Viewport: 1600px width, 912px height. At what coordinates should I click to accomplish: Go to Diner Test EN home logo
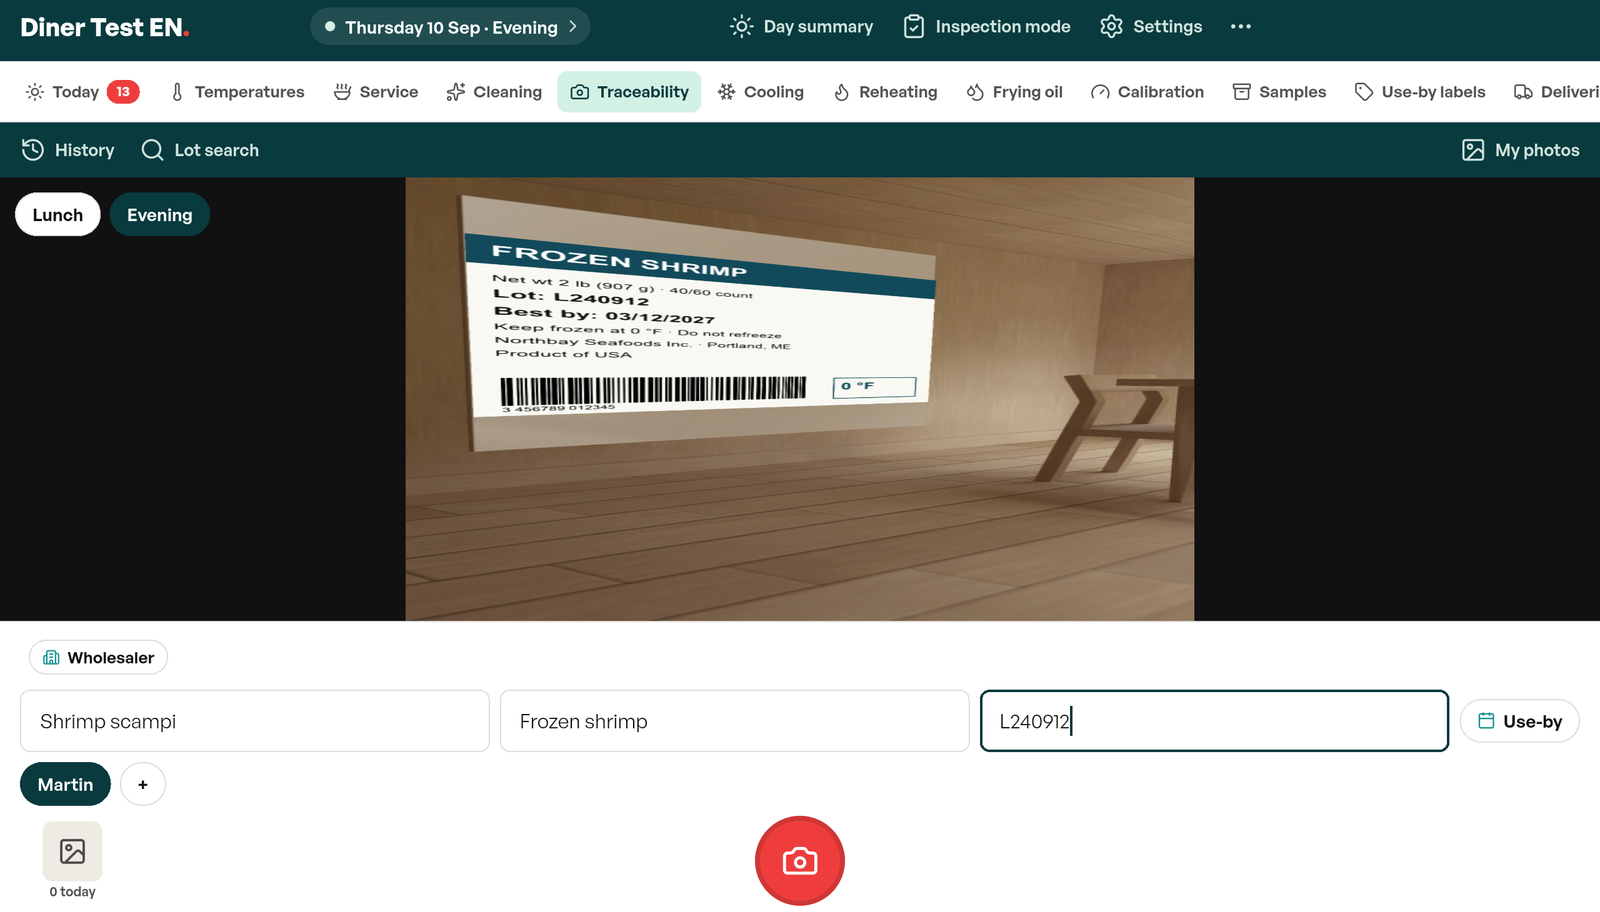pos(105,27)
